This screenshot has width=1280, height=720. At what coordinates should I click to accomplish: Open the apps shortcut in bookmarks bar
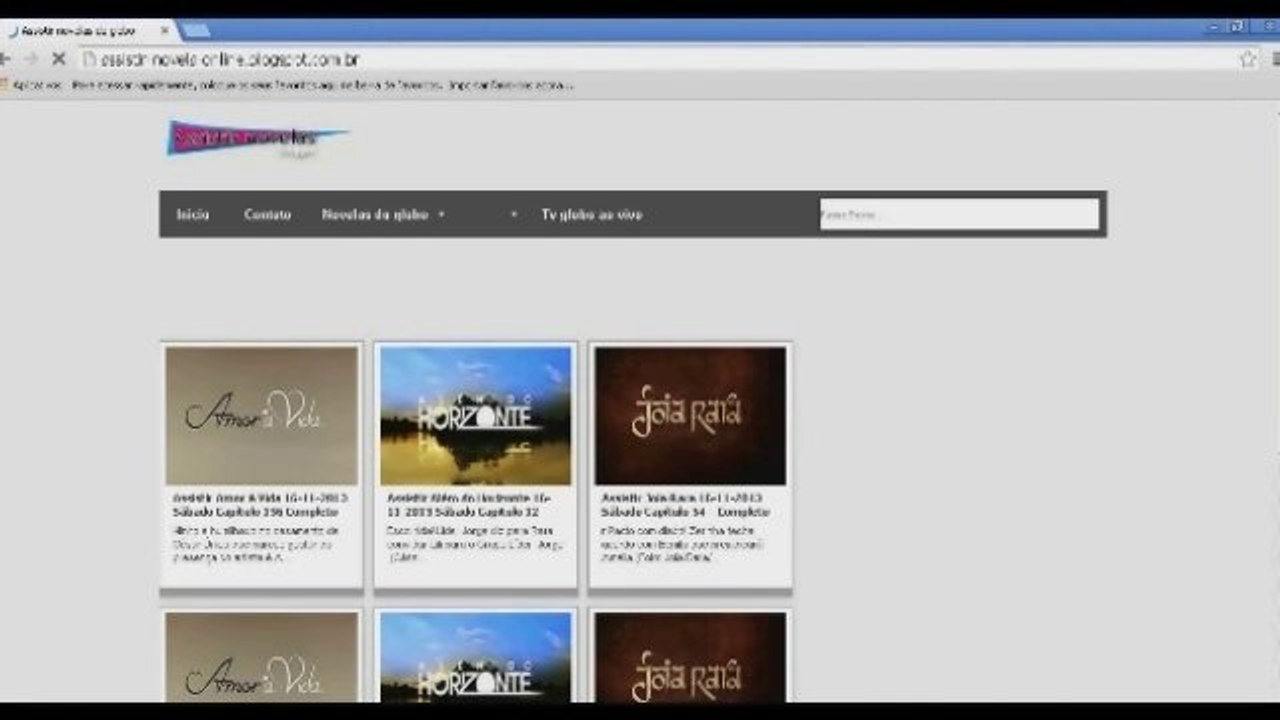coord(32,85)
